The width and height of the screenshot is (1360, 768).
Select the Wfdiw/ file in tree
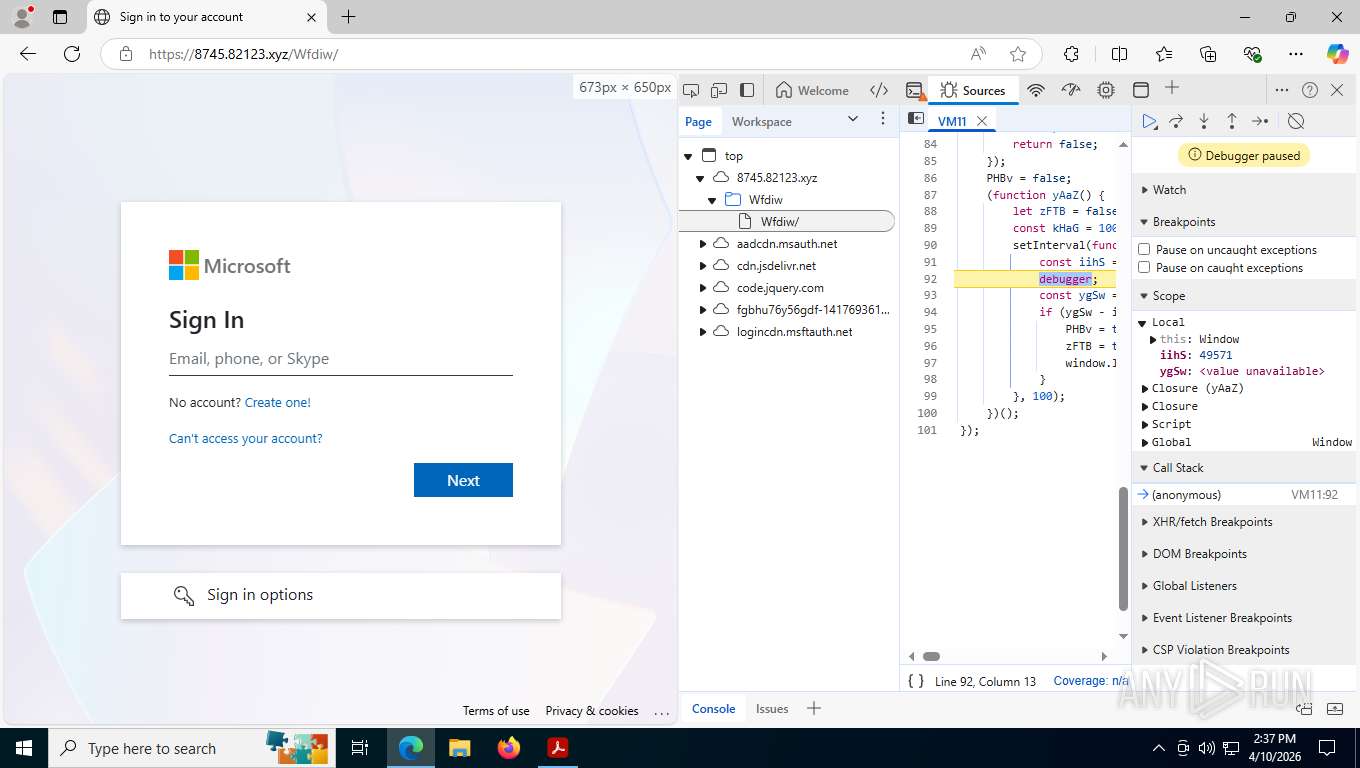click(x=785, y=221)
